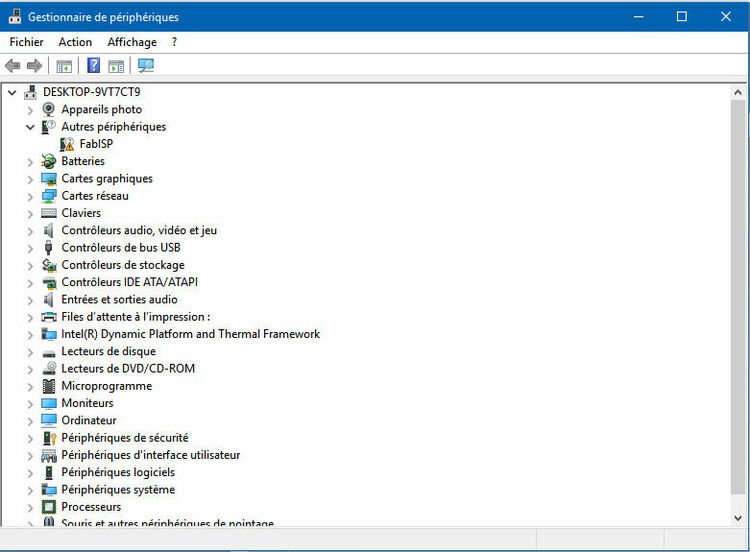The width and height of the screenshot is (750, 552).
Task: Click the Cartes réseau network icon
Action: (49, 196)
